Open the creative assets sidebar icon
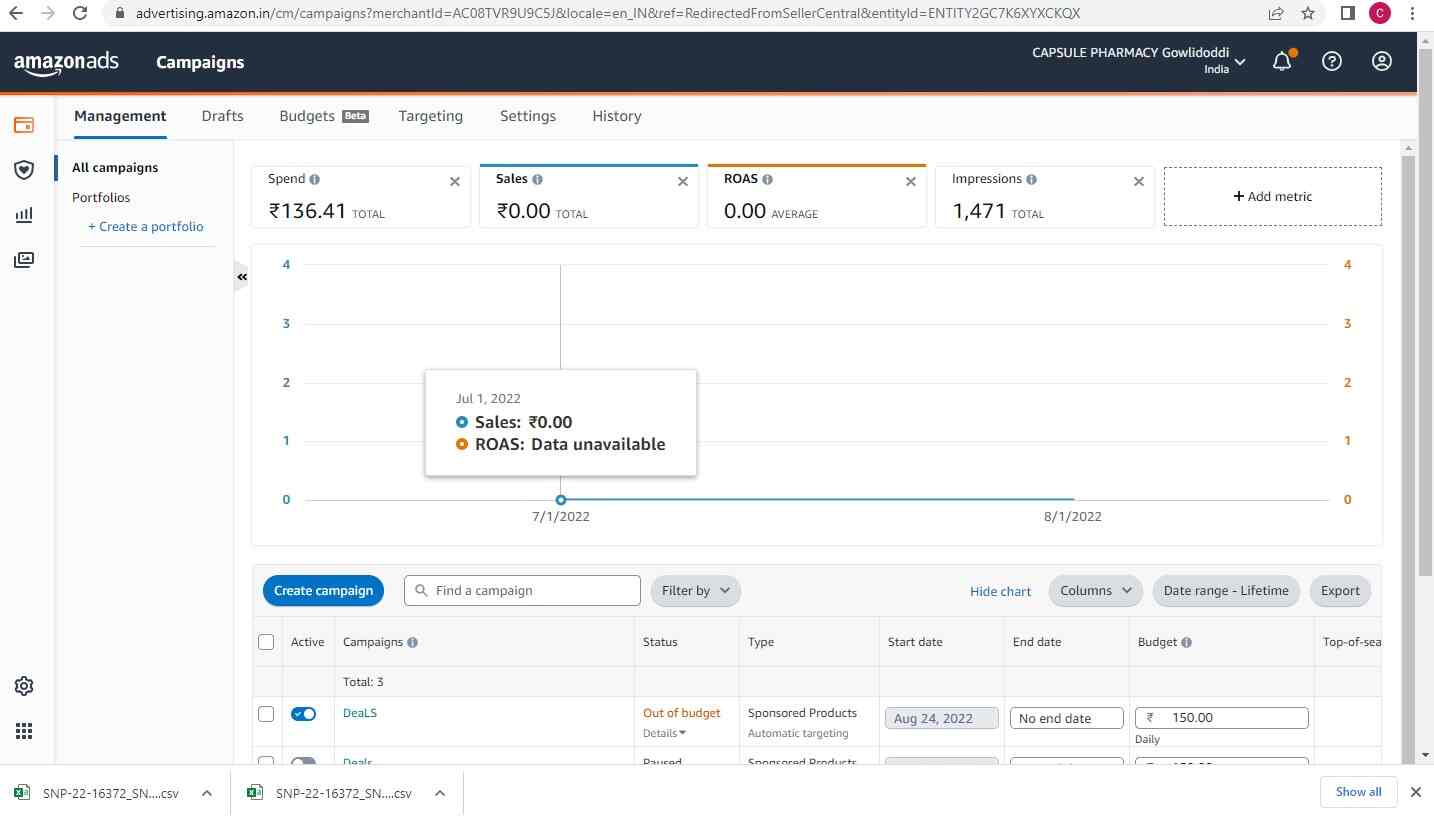Viewport: 1434px width, 819px height. tap(24, 260)
